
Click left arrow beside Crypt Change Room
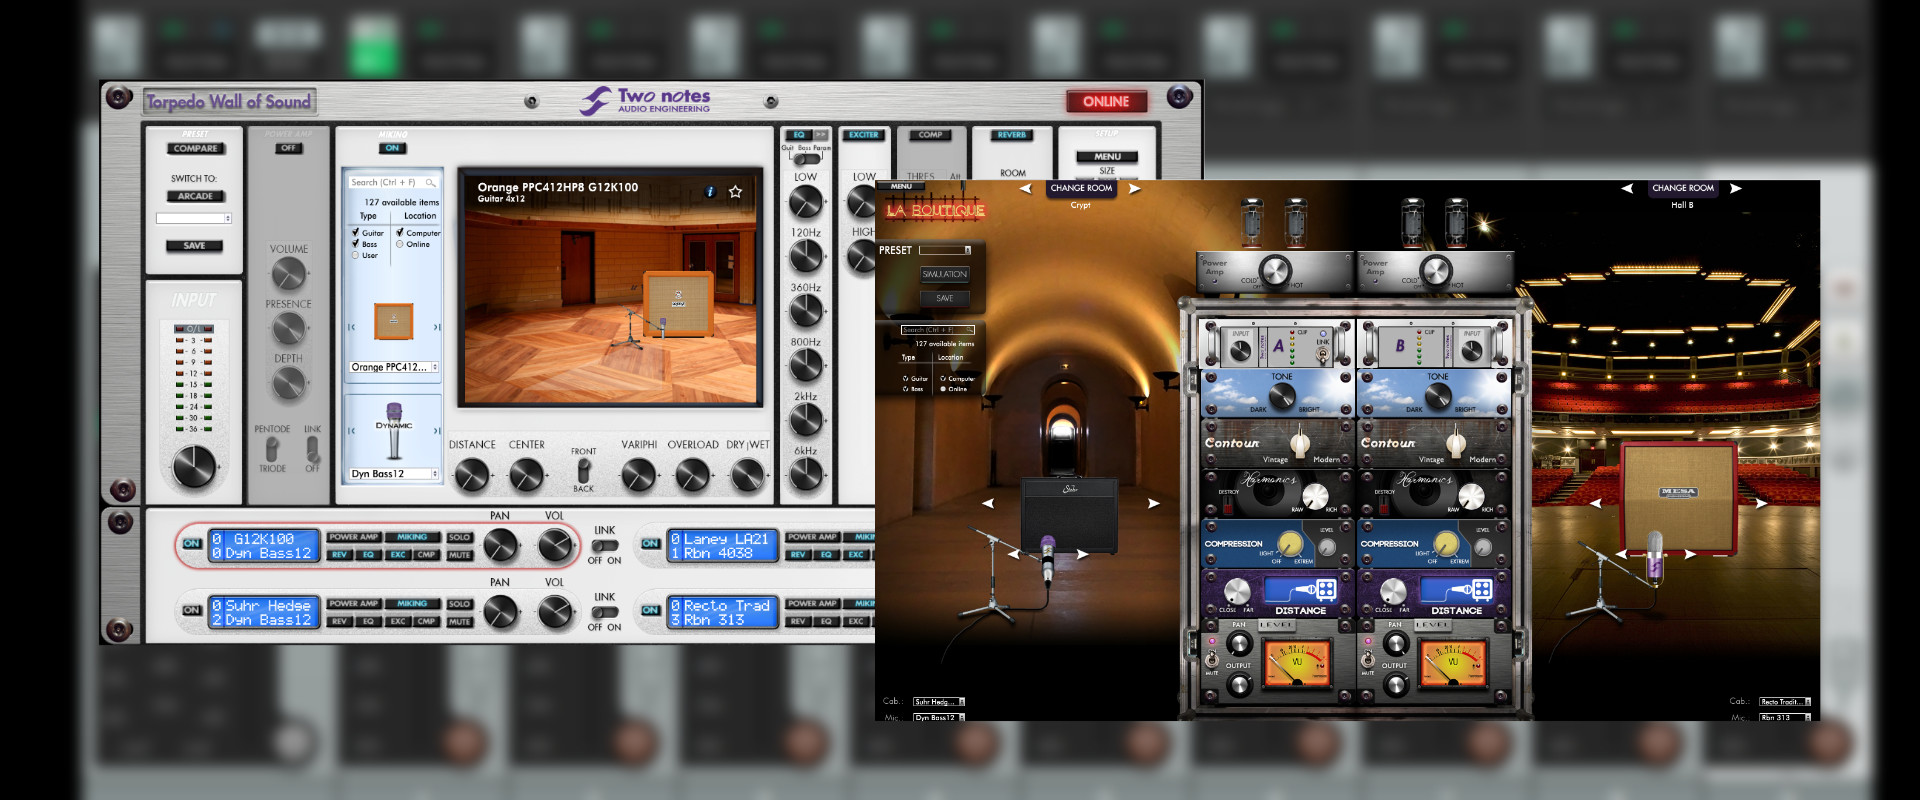click(1026, 188)
